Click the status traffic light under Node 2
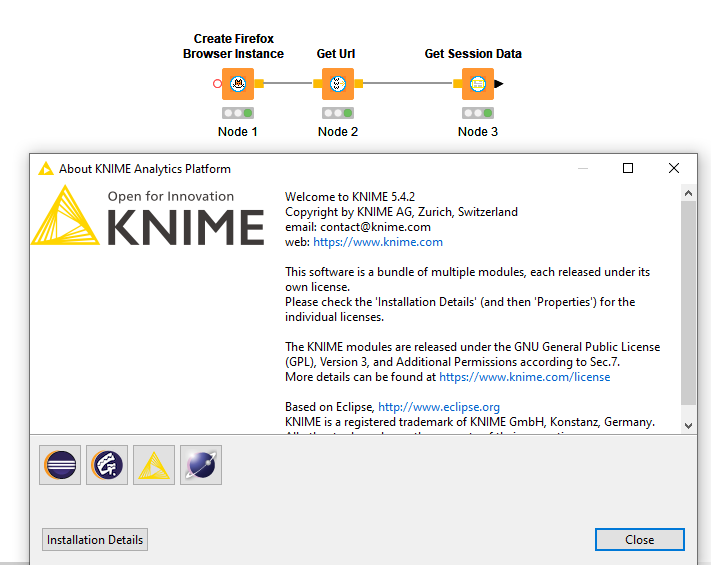Image resolution: width=711 pixels, height=565 pixels. [338, 113]
